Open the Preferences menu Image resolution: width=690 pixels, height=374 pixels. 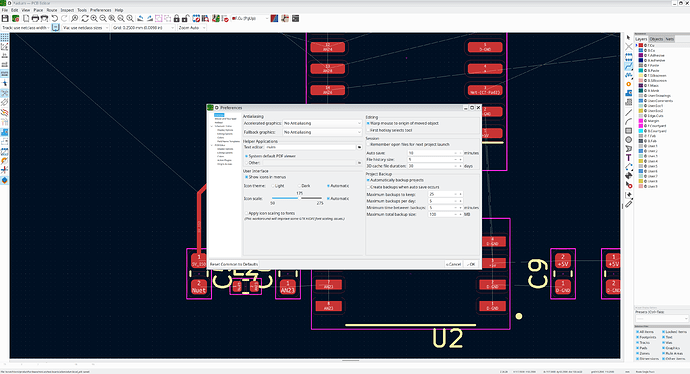coord(101,10)
